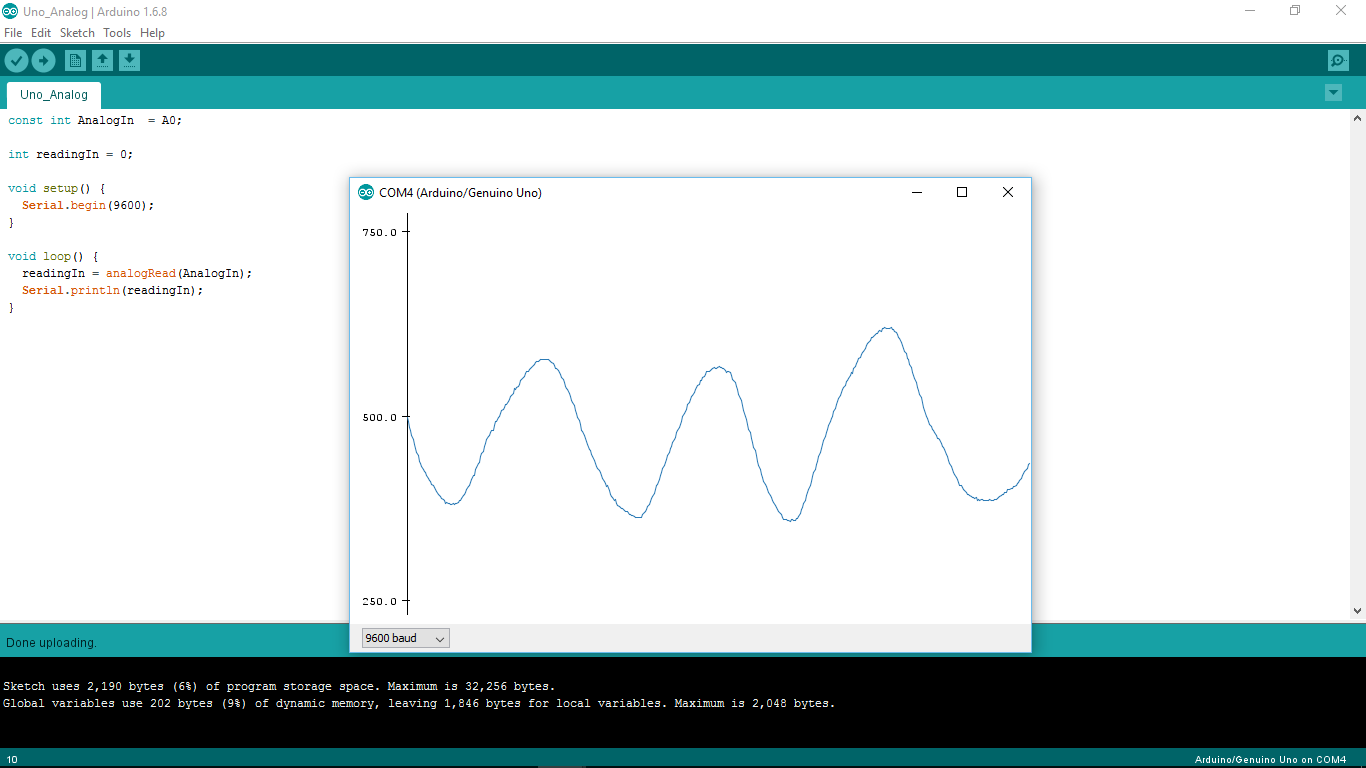Click the Arduino logo in the COM4 window

point(366,193)
